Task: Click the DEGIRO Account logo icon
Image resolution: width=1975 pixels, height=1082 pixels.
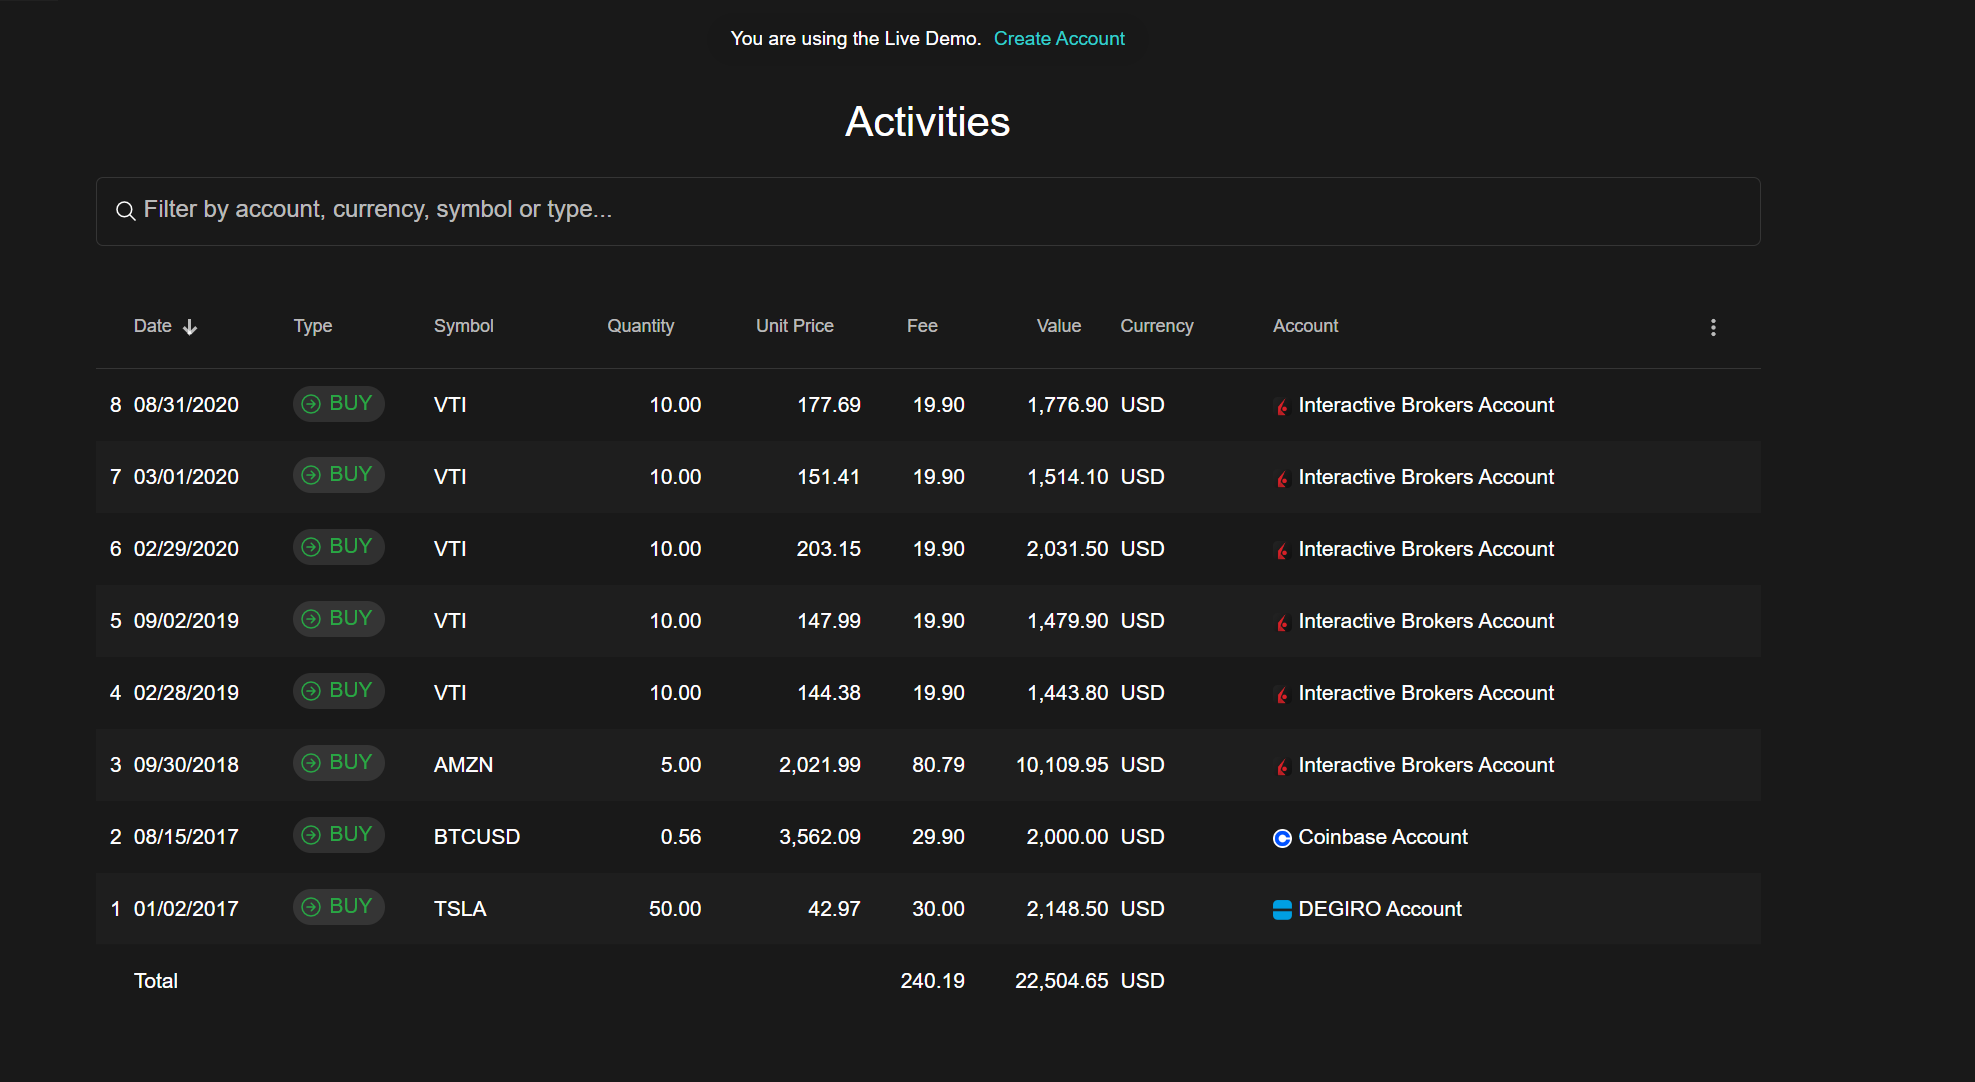Action: coord(1282,909)
